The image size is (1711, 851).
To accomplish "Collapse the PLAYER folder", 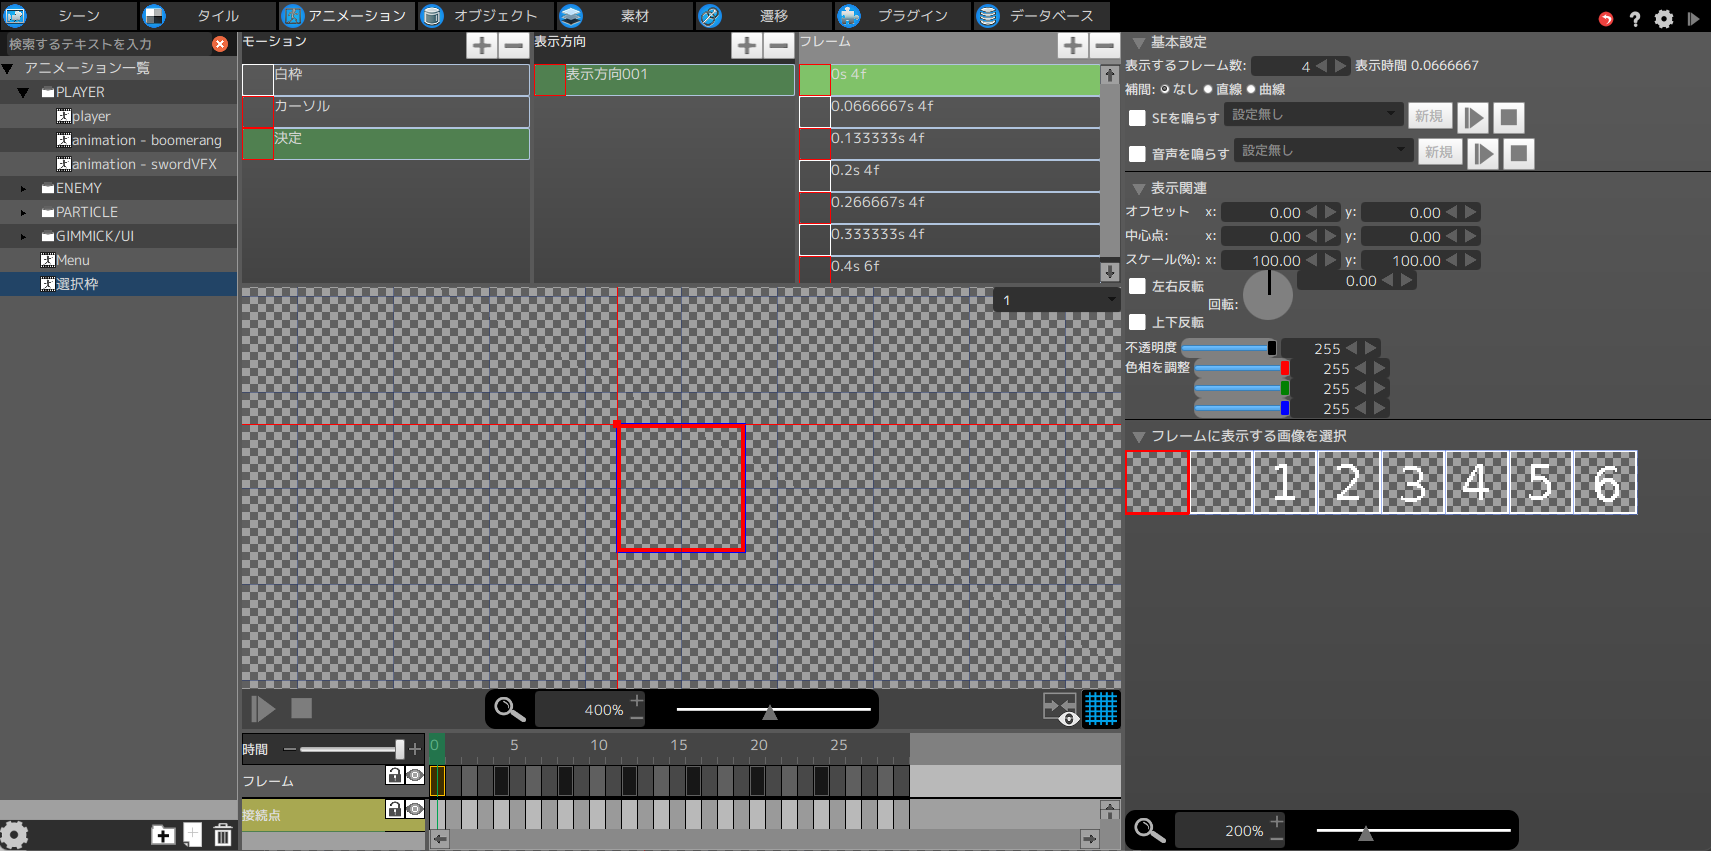I will click(23, 92).
